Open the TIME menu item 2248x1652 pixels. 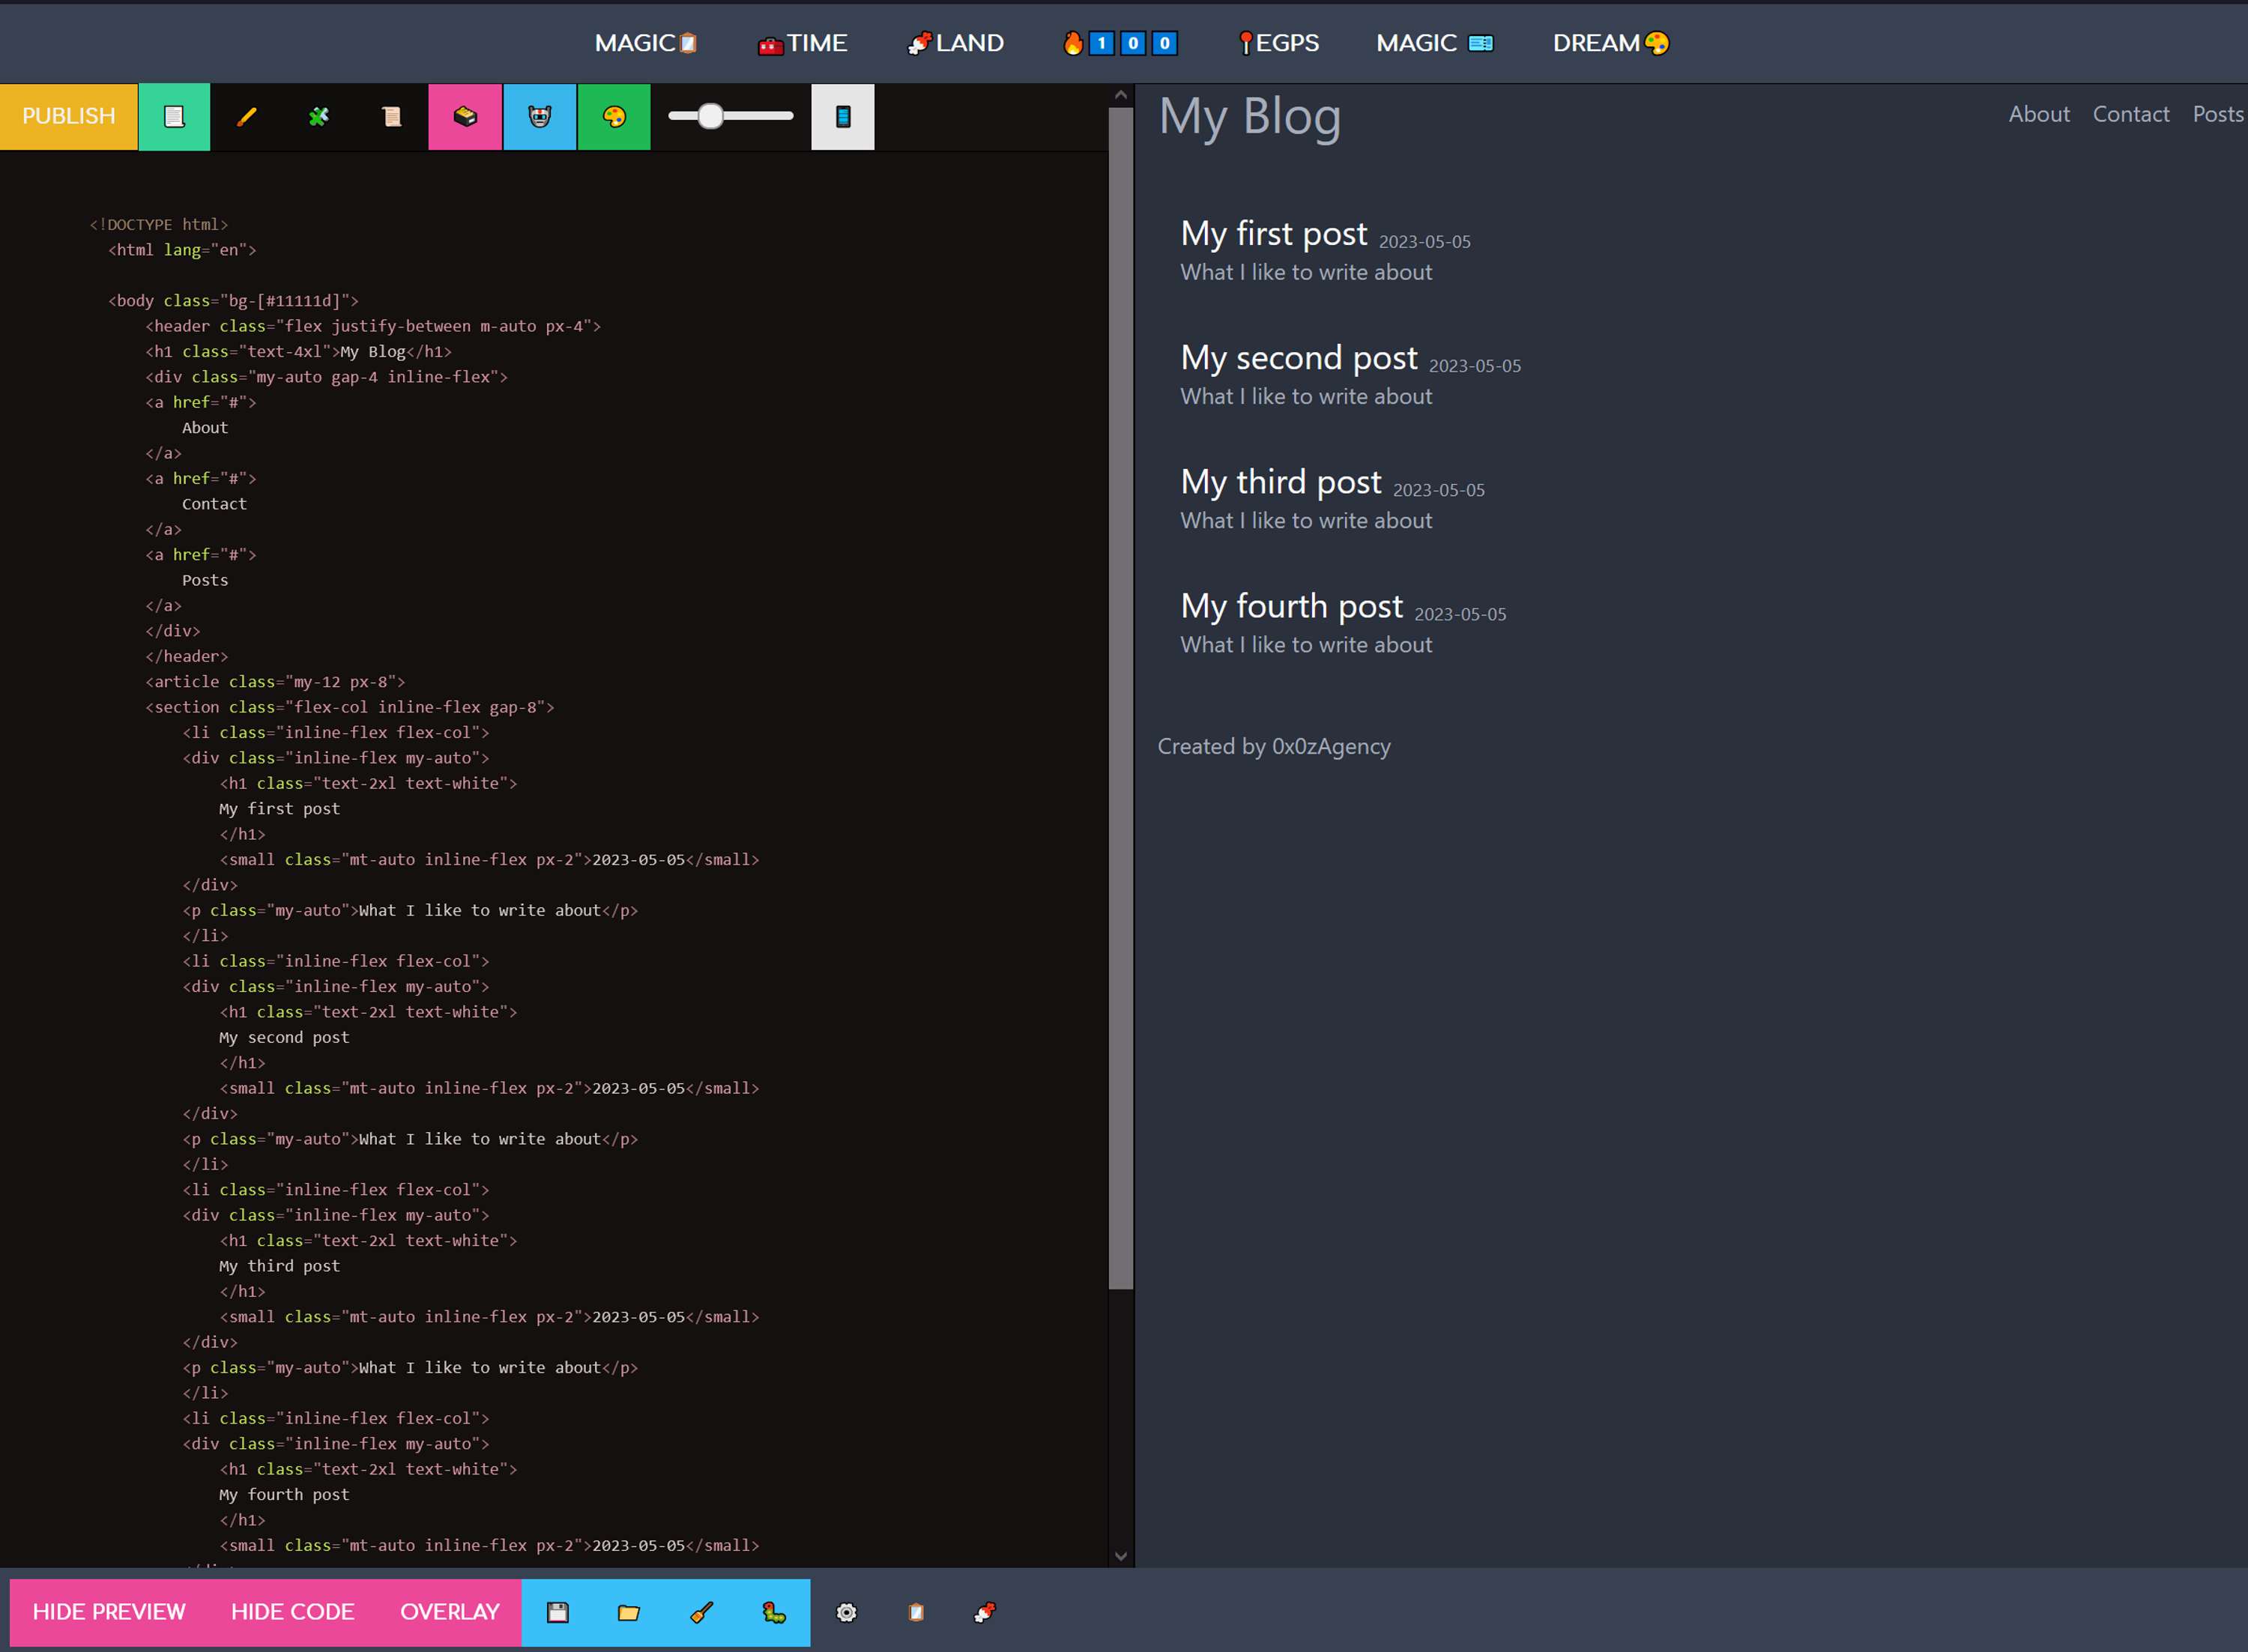coord(802,43)
